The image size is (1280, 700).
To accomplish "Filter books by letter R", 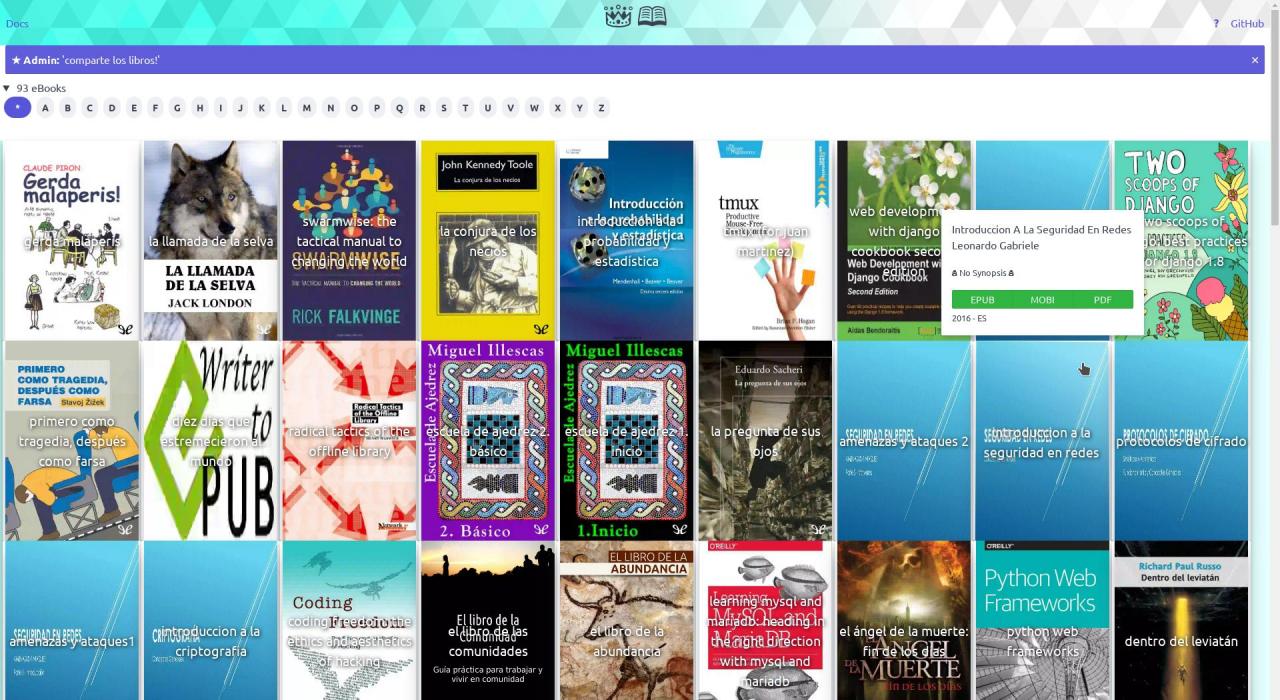I will (421, 108).
